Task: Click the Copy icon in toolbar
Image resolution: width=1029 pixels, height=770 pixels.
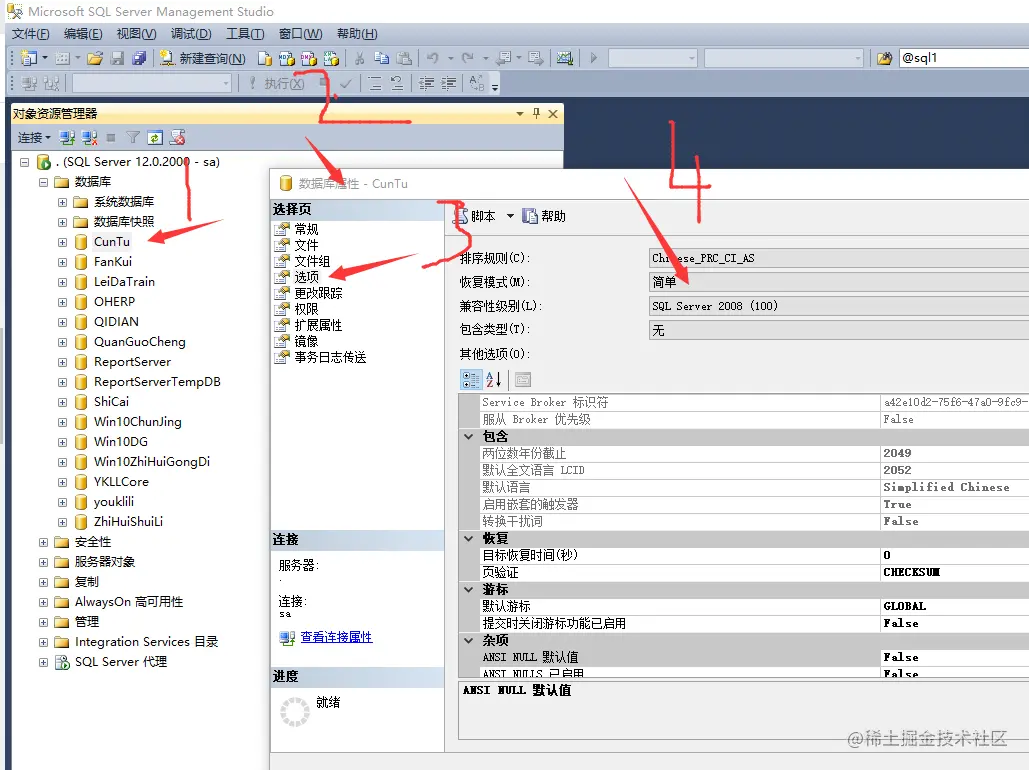Action: click(381, 58)
